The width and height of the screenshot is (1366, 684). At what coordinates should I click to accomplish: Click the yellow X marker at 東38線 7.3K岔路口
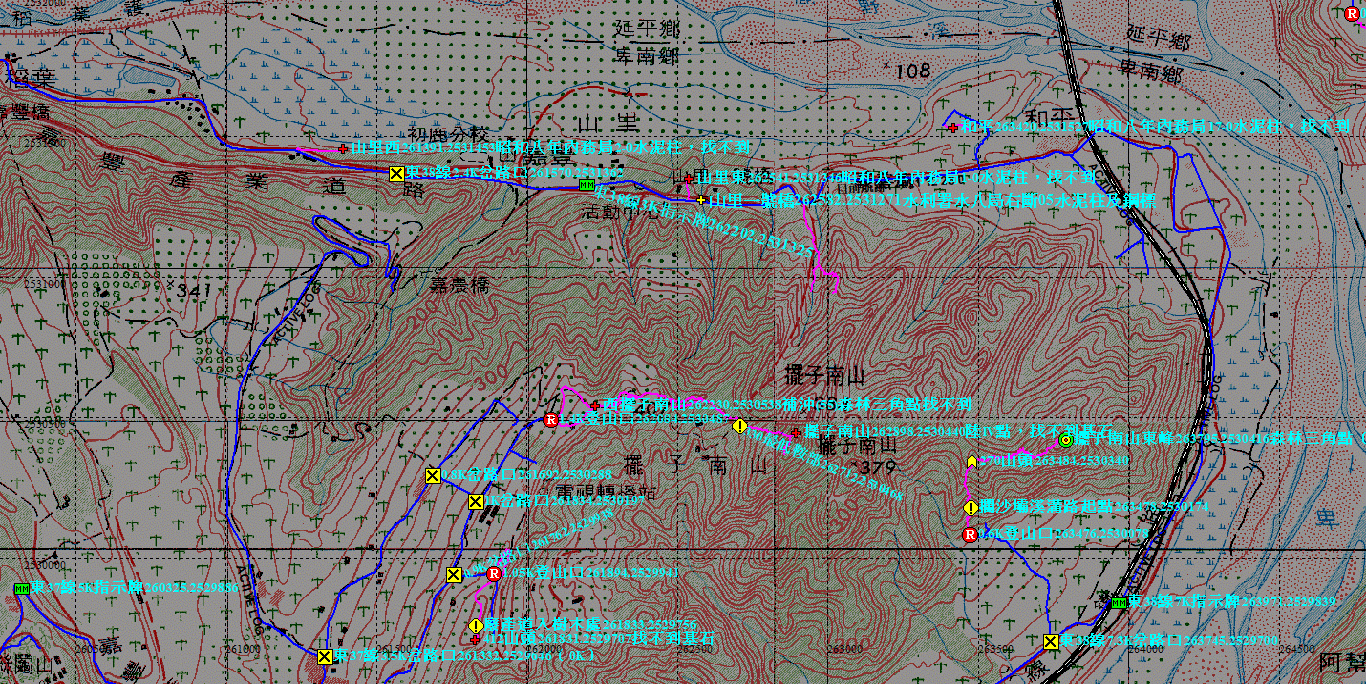[1051, 641]
